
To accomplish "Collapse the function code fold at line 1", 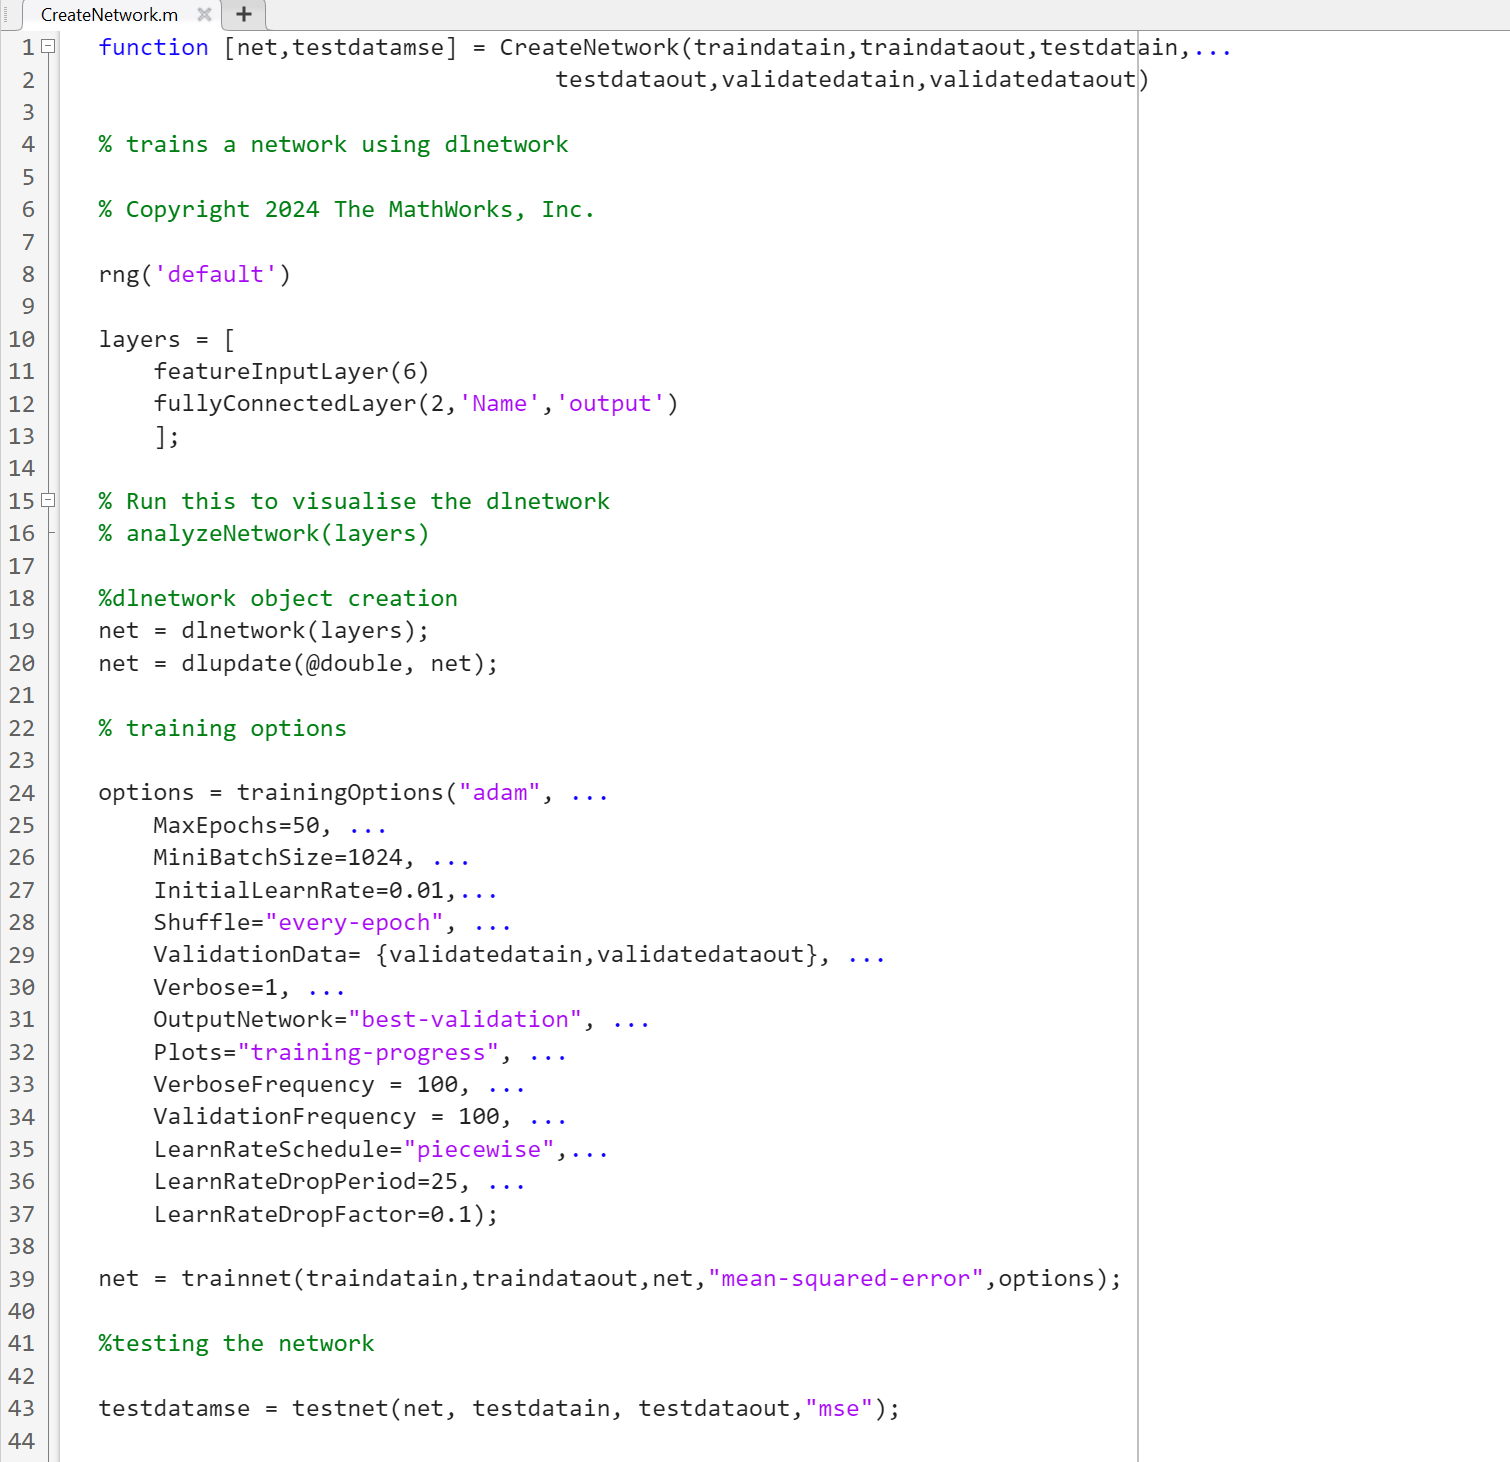I will 47,46.
